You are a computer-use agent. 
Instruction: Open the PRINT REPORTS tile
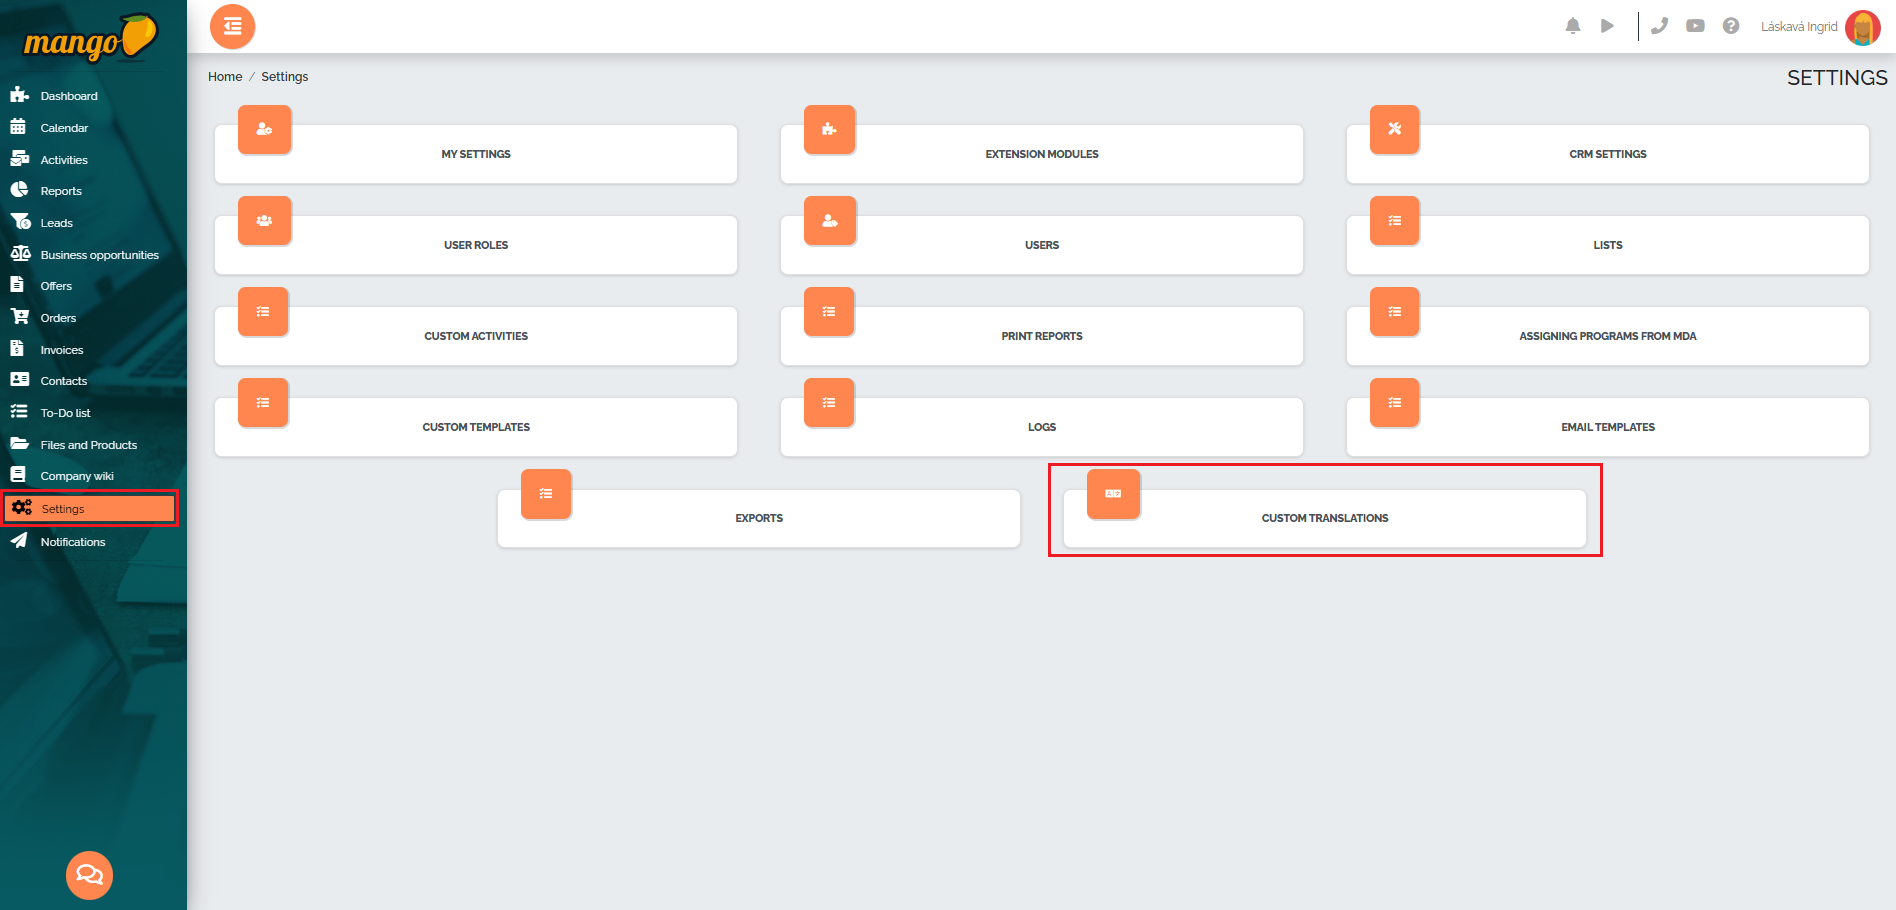tap(1042, 336)
